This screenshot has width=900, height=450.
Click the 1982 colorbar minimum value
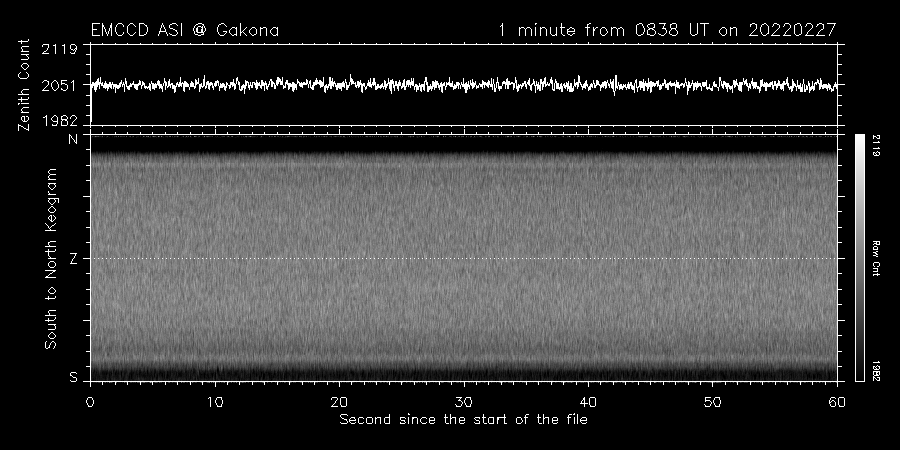[875, 371]
